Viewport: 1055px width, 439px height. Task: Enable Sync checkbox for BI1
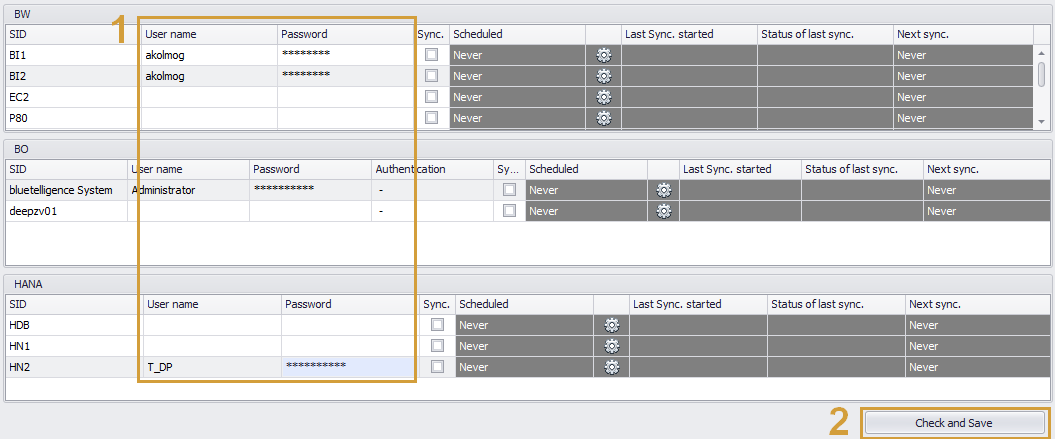[x=432, y=55]
